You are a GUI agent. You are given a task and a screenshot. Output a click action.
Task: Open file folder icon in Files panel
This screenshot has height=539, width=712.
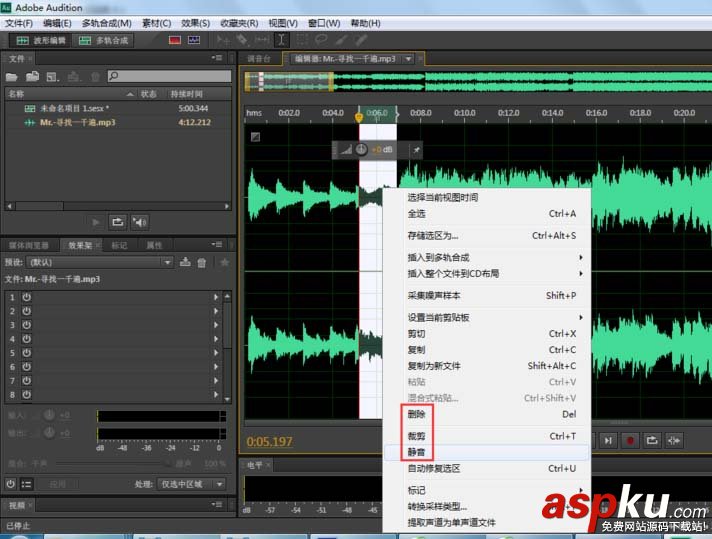click(12, 77)
